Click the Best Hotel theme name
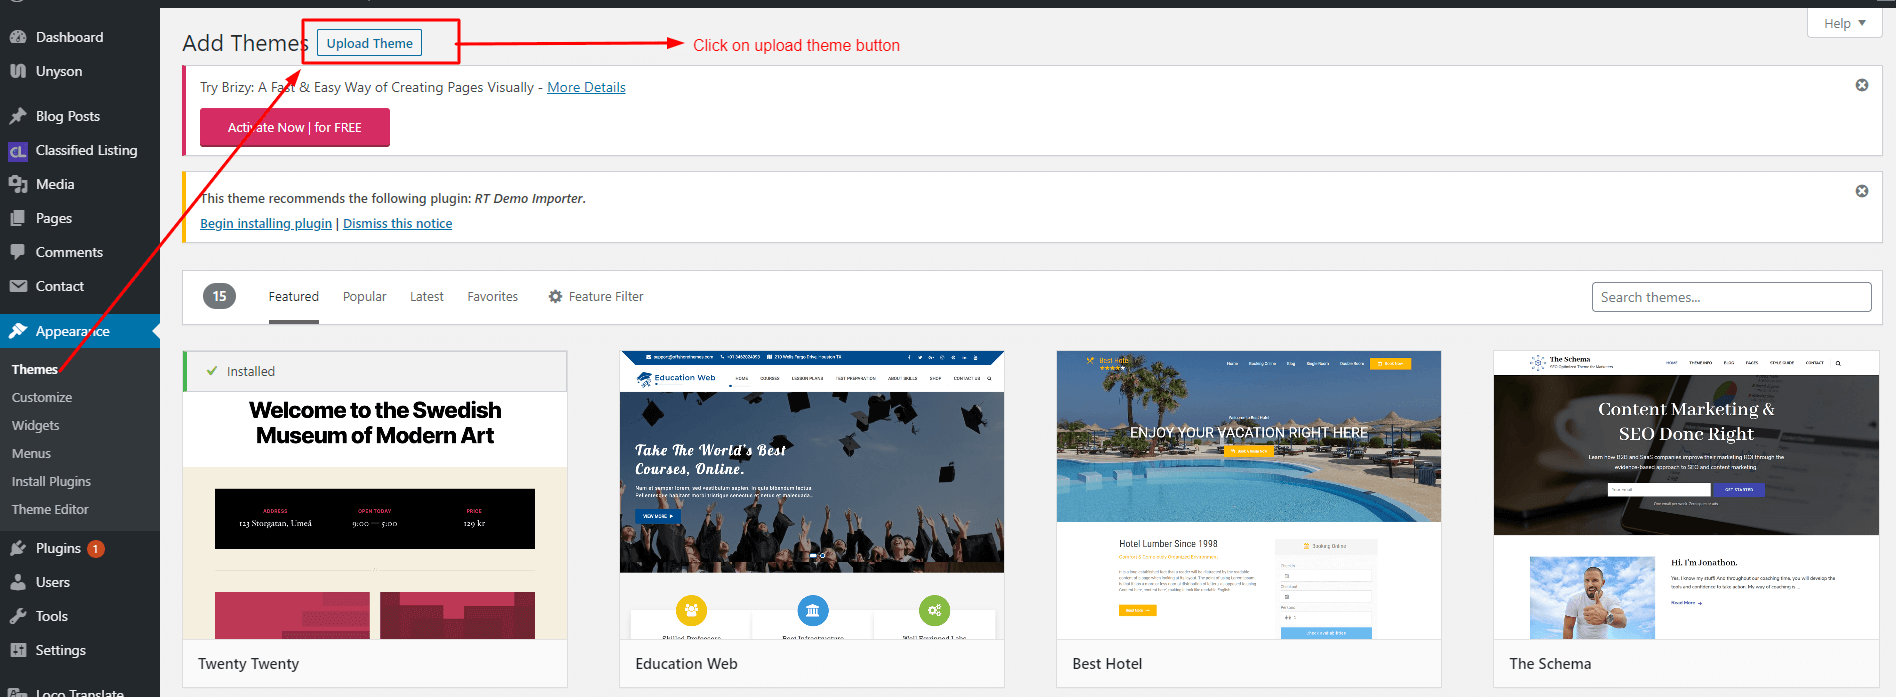 pyautogui.click(x=1107, y=664)
